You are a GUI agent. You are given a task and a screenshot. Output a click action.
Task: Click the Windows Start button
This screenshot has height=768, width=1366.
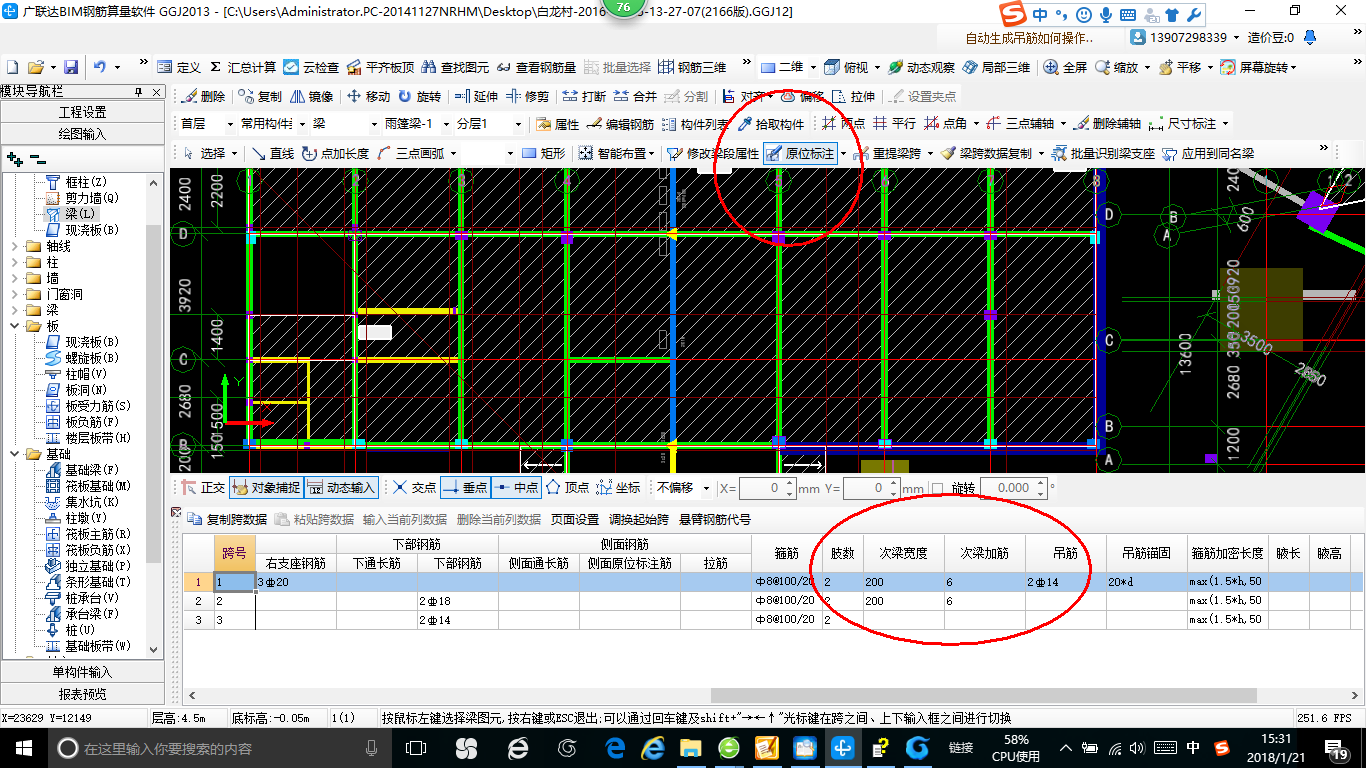click(23, 748)
